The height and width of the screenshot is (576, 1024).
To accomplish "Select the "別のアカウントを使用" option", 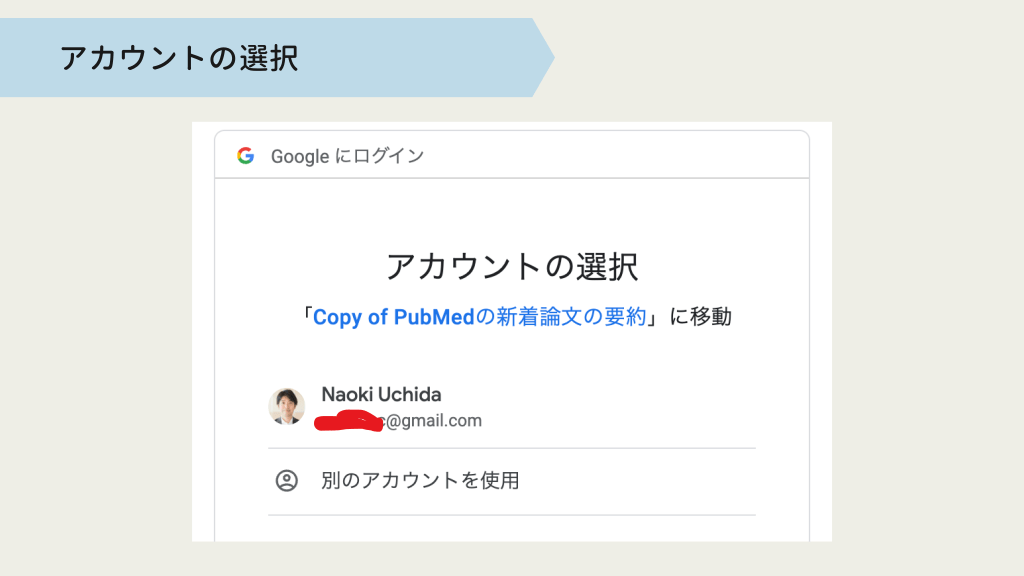I will pos(420,481).
